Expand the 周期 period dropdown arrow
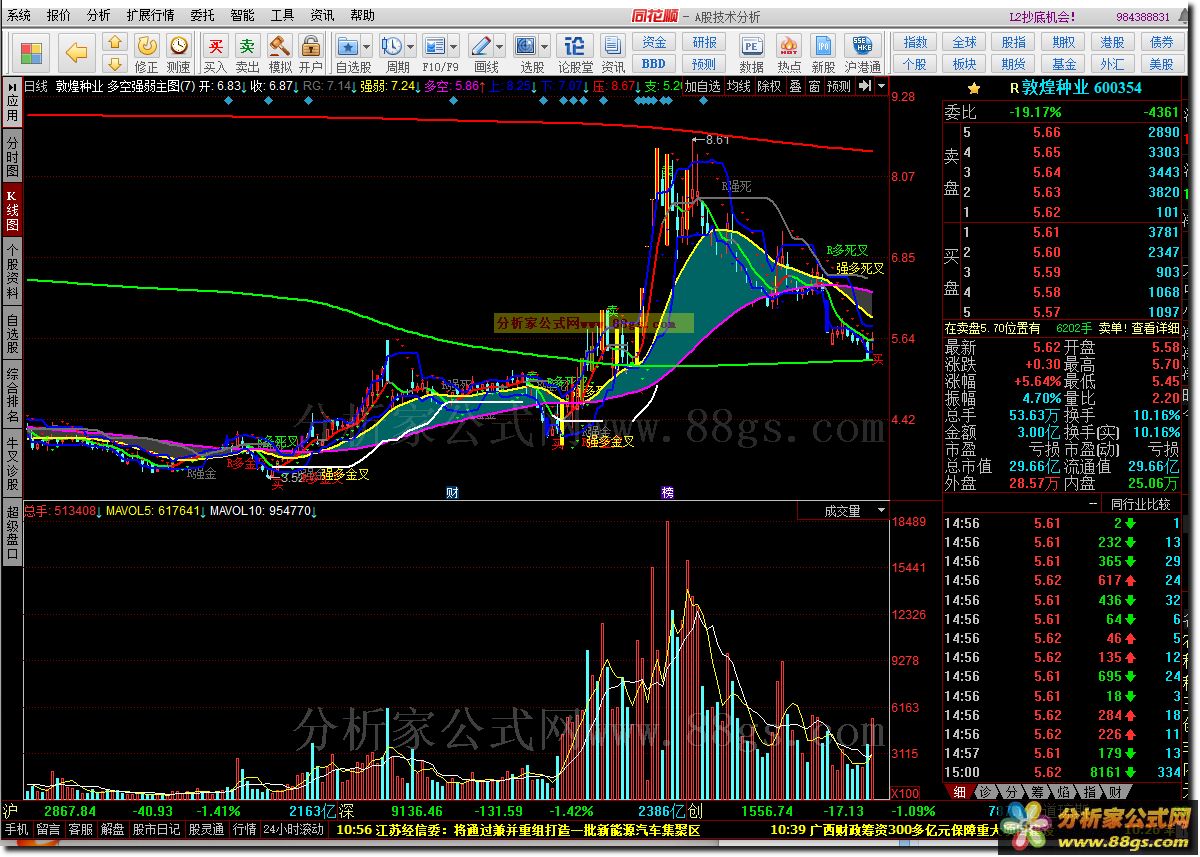This screenshot has width=1200, height=857. click(x=411, y=46)
